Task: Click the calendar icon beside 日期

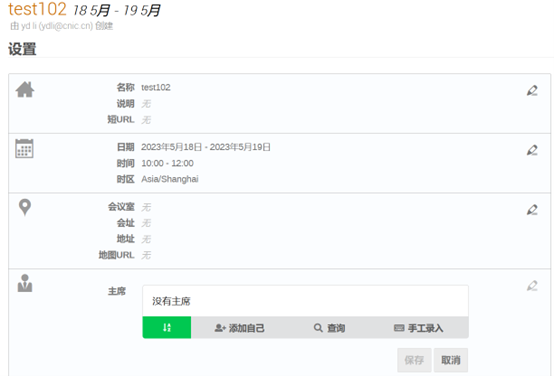Action: tap(24, 148)
